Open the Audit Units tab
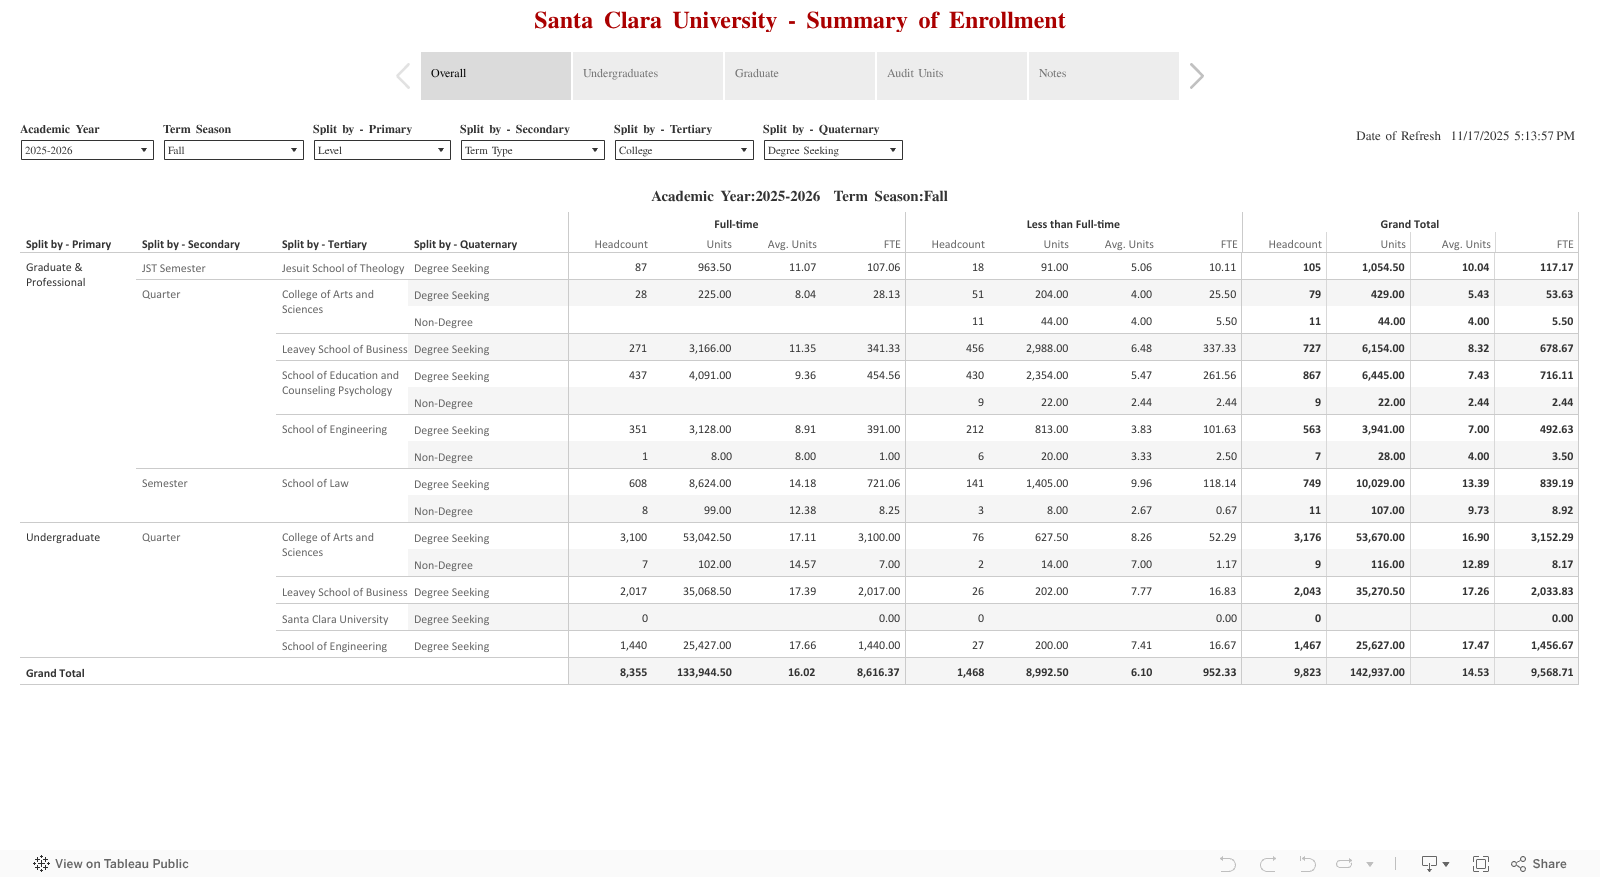The width and height of the screenshot is (1600, 877). pyautogui.click(x=952, y=76)
